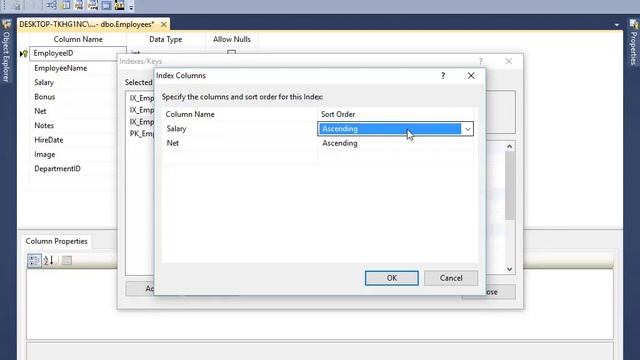Cancel the Index Columns dialog
The image size is (640, 360).
pyautogui.click(x=451, y=278)
